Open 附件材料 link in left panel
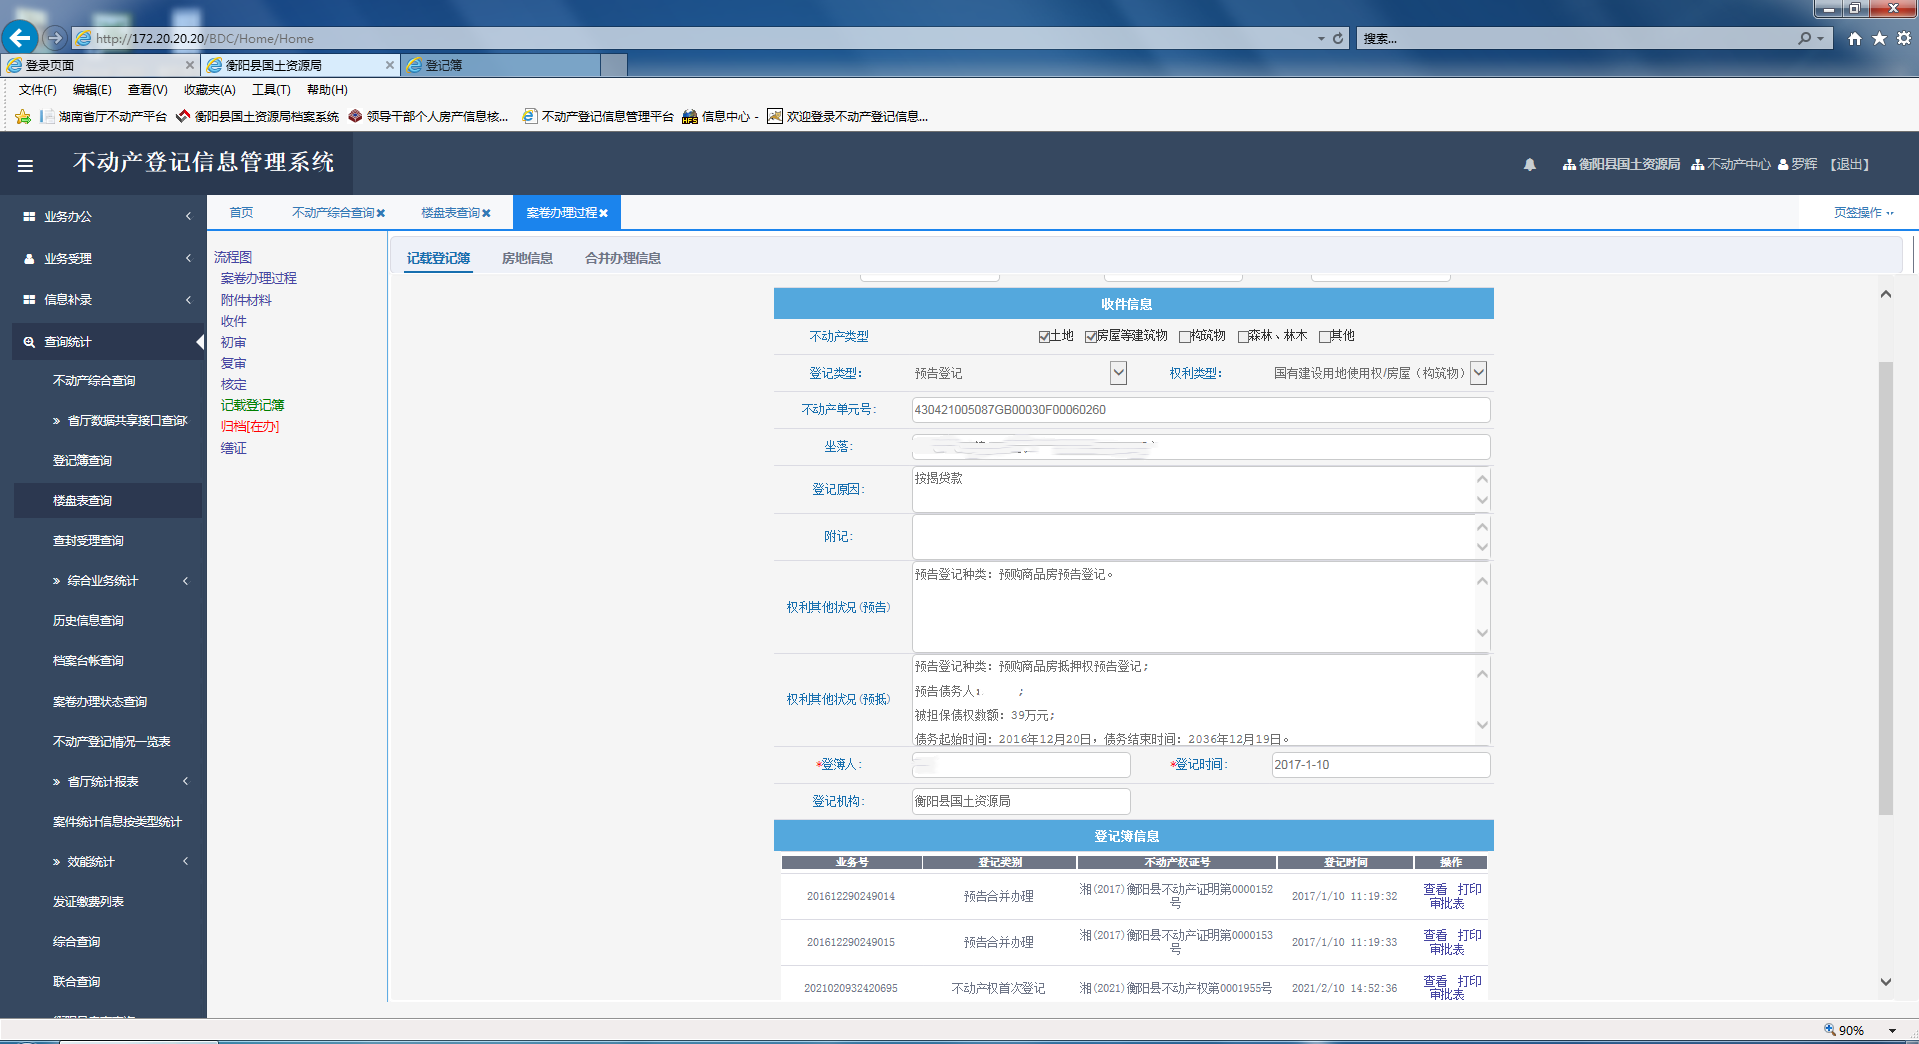The width and height of the screenshot is (1919, 1044). click(x=246, y=300)
